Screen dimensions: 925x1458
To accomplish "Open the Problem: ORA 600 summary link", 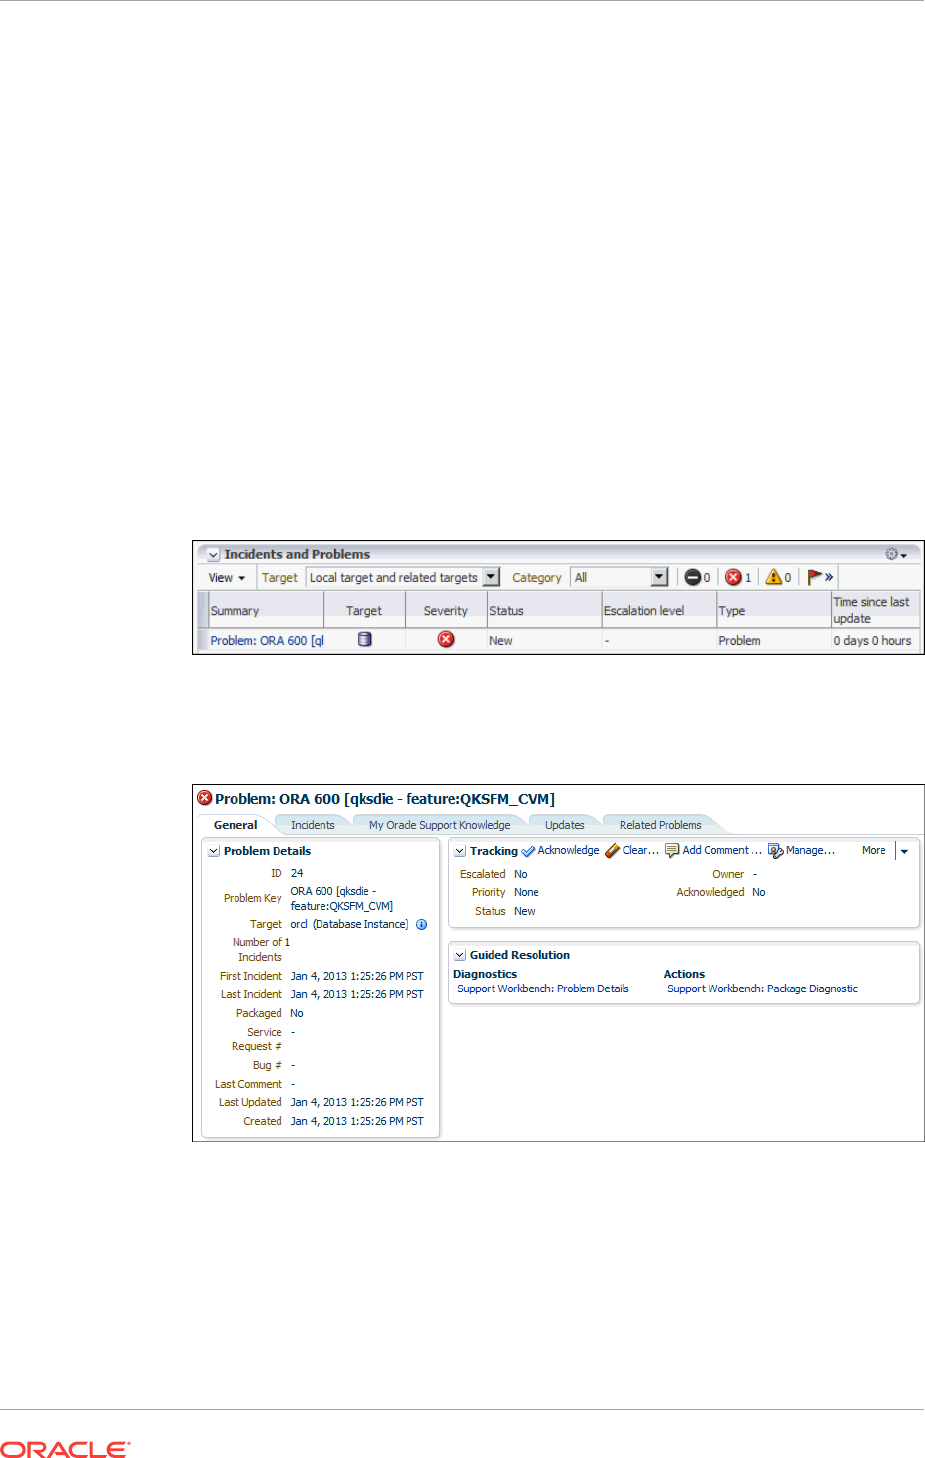I will tap(267, 641).
